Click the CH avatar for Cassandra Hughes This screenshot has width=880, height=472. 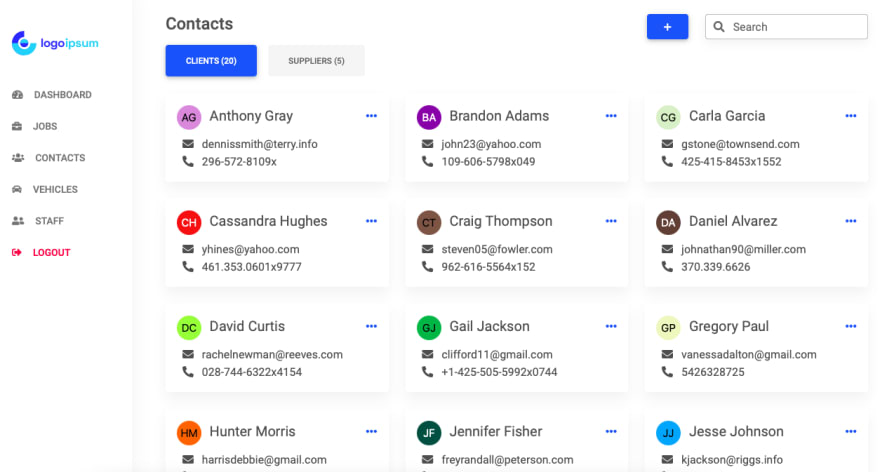click(x=189, y=222)
